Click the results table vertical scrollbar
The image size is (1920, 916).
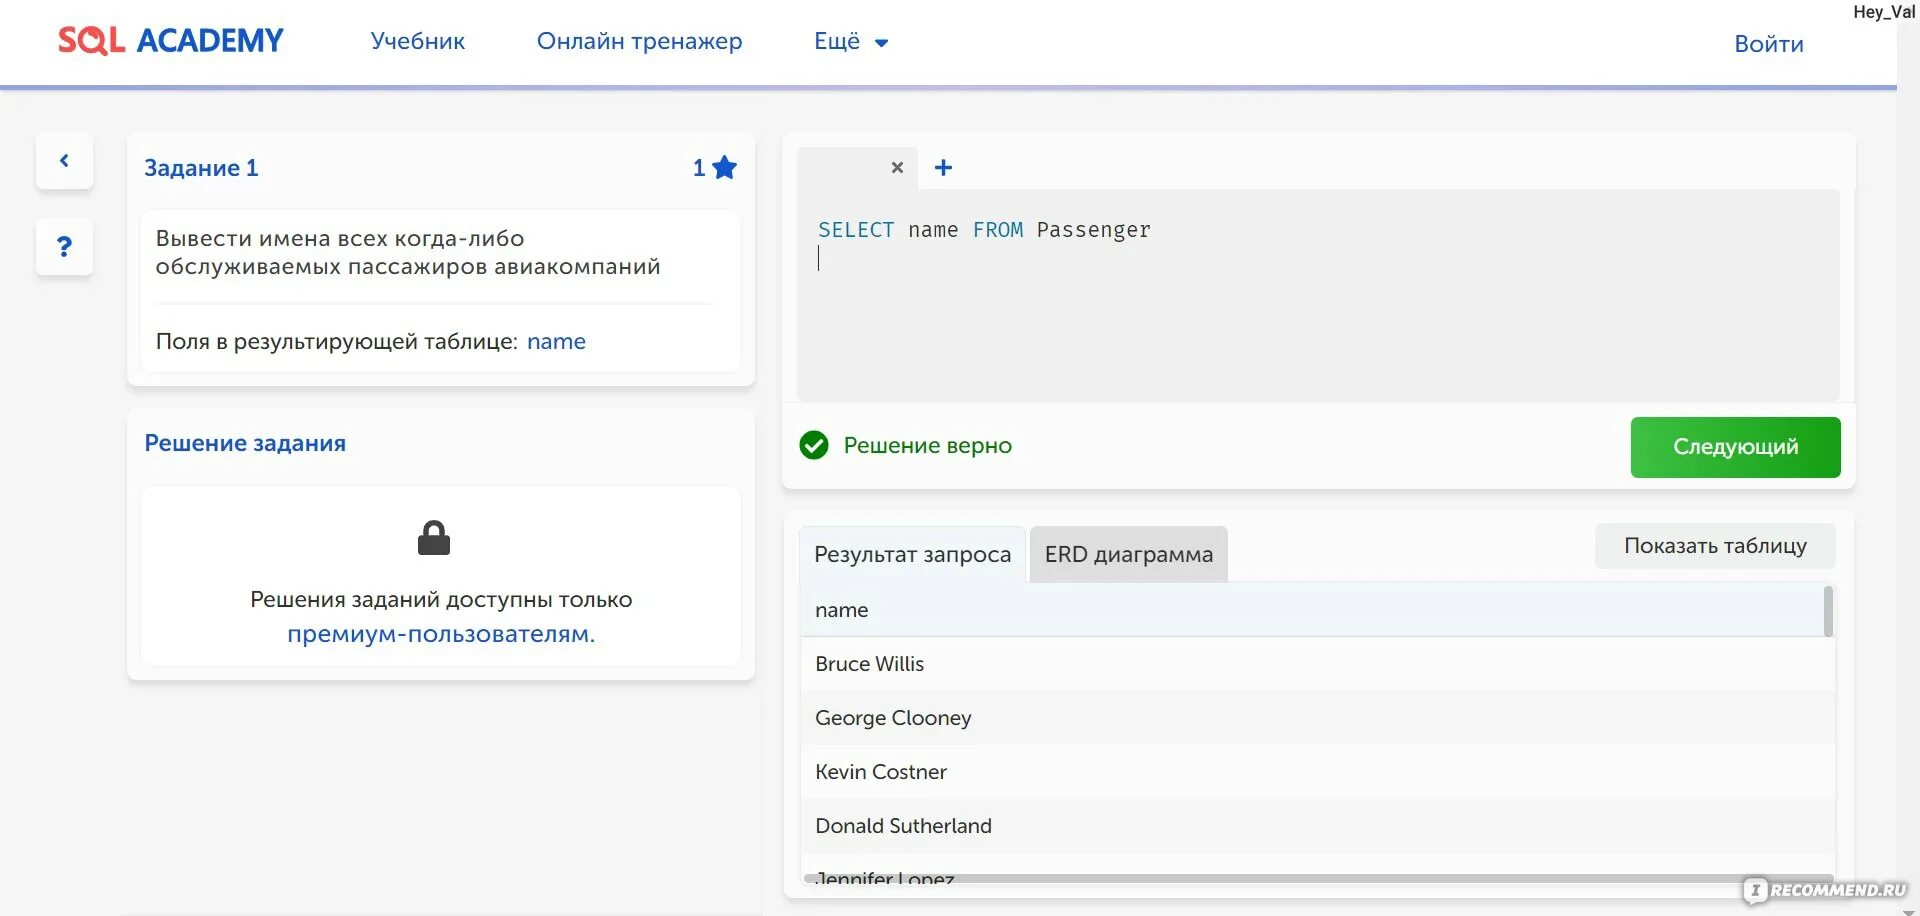[1828, 612]
